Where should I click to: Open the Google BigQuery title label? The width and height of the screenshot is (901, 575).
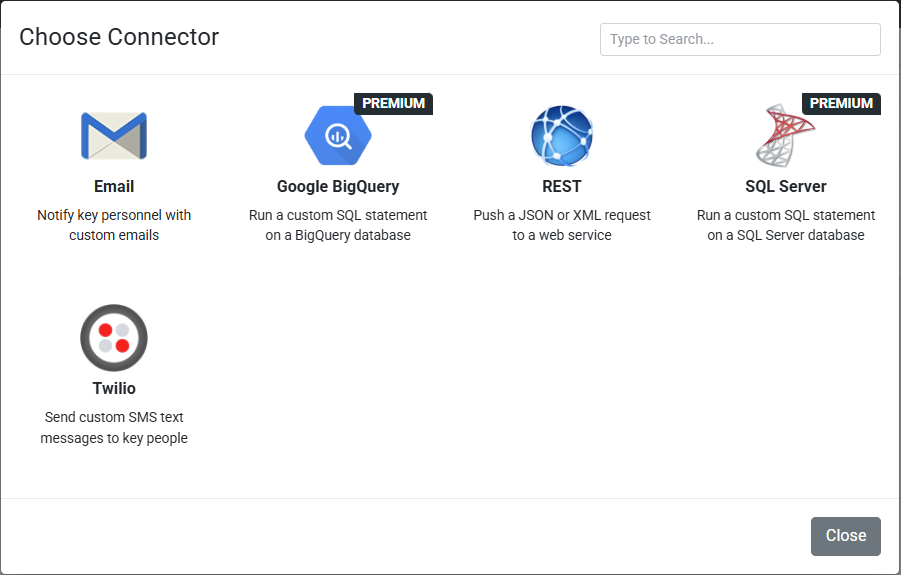point(338,187)
